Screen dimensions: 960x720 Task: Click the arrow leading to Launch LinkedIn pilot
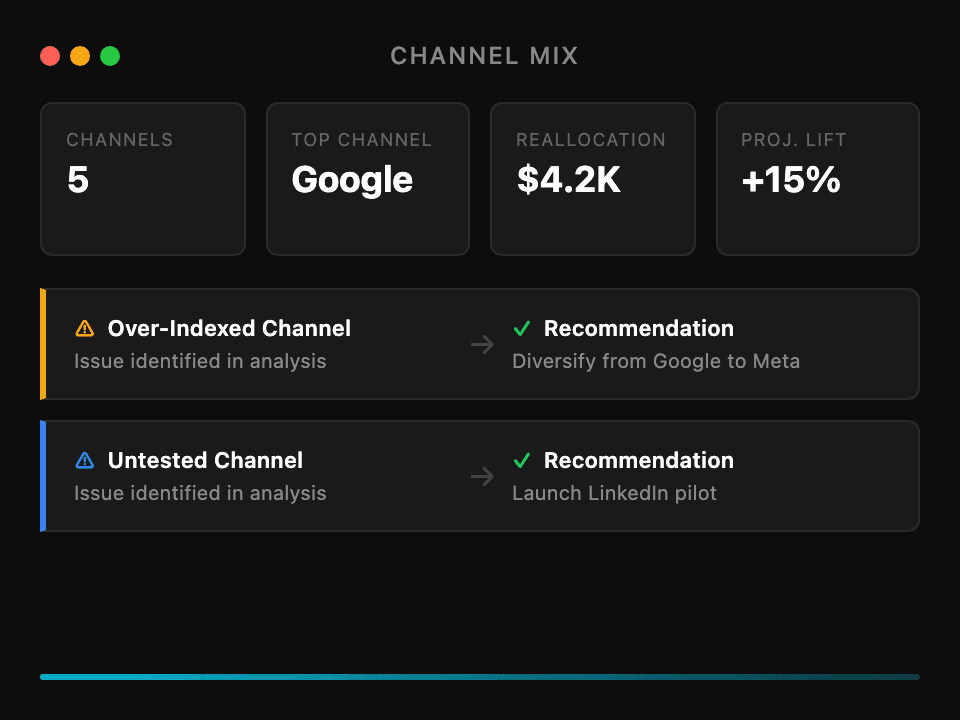482,476
